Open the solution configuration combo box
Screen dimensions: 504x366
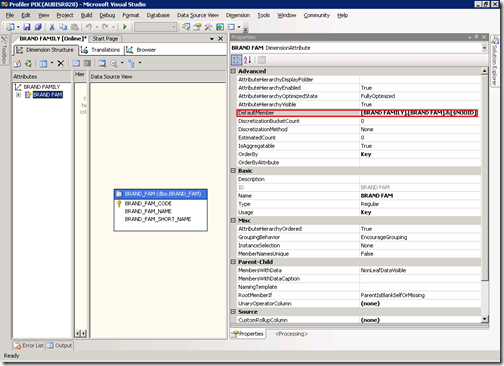tap(155, 27)
